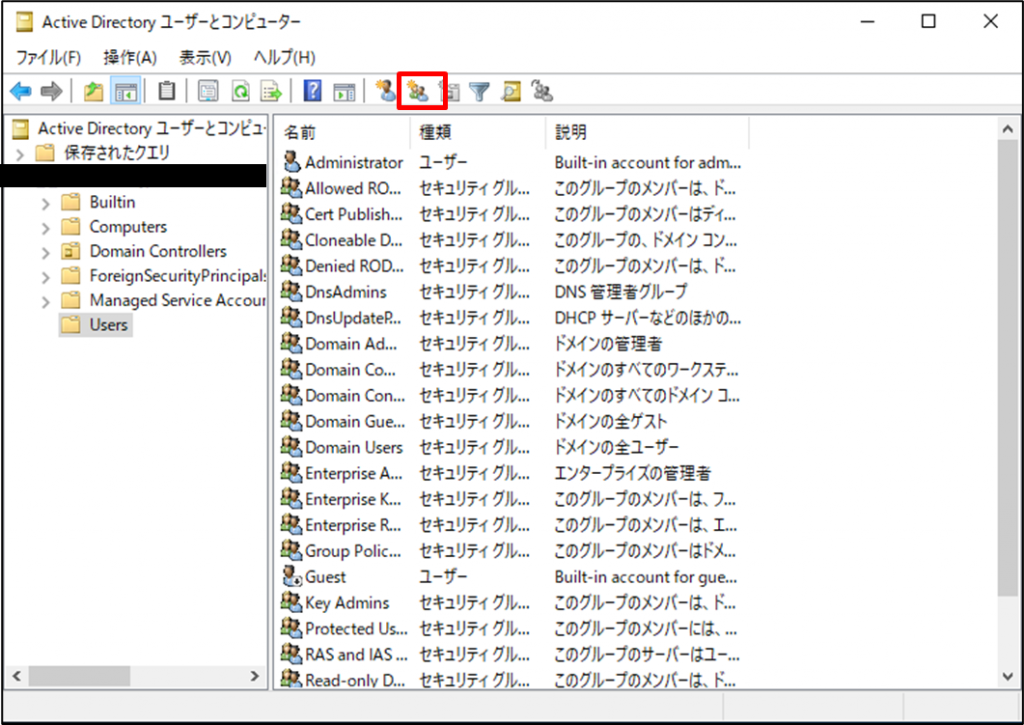Select the Domain Ad... group row
The image size is (1024, 725).
[x=511, y=343]
